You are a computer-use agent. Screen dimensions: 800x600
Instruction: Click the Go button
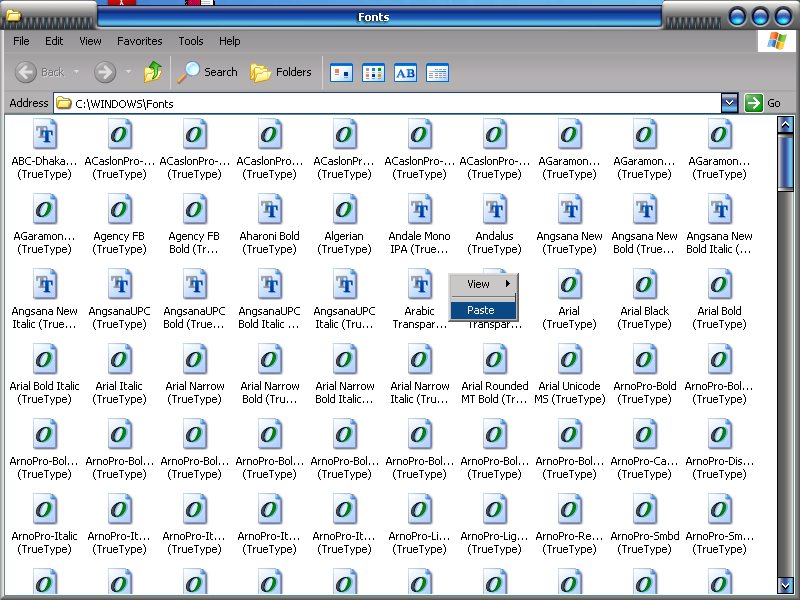tap(763, 103)
